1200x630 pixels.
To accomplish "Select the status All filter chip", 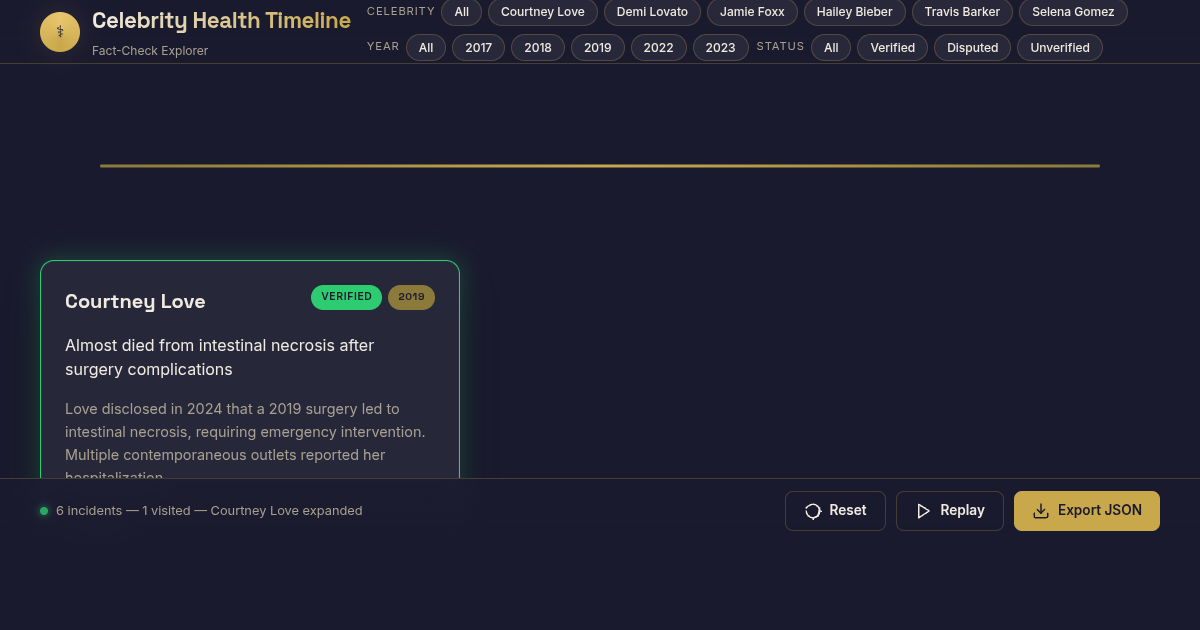I will click(x=831, y=47).
